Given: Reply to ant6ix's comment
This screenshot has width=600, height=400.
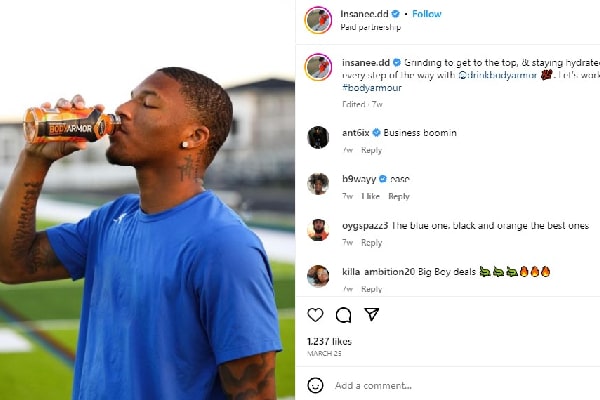Looking at the screenshot, I should point(371,151).
